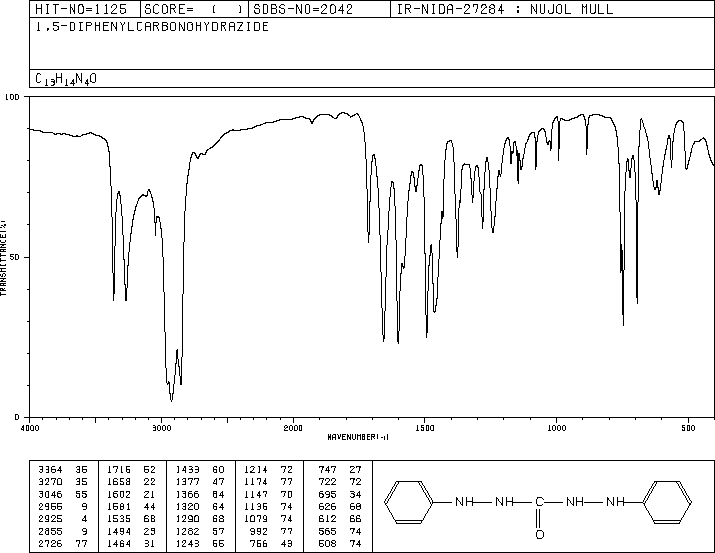Click the NH next to left phenyl ring
This screenshot has height=553, width=715.
coord(464,502)
